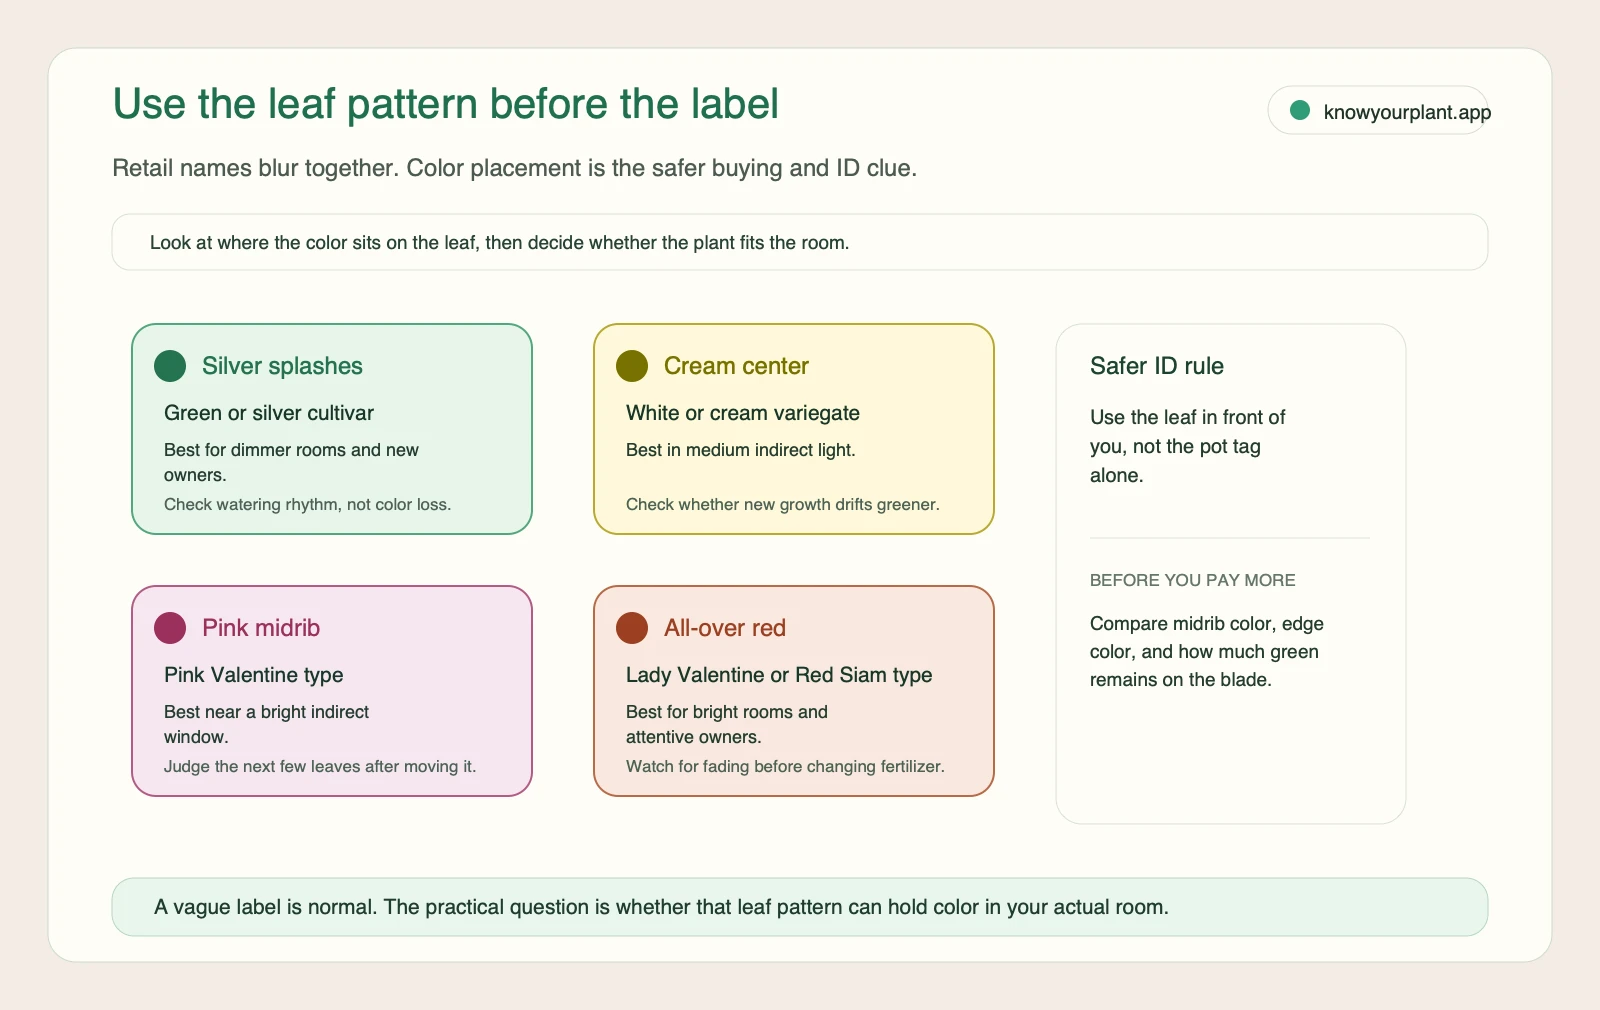Click 'Green or silver cultivar' text
This screenshot has width=1600, height=1010.
(269, 413)
